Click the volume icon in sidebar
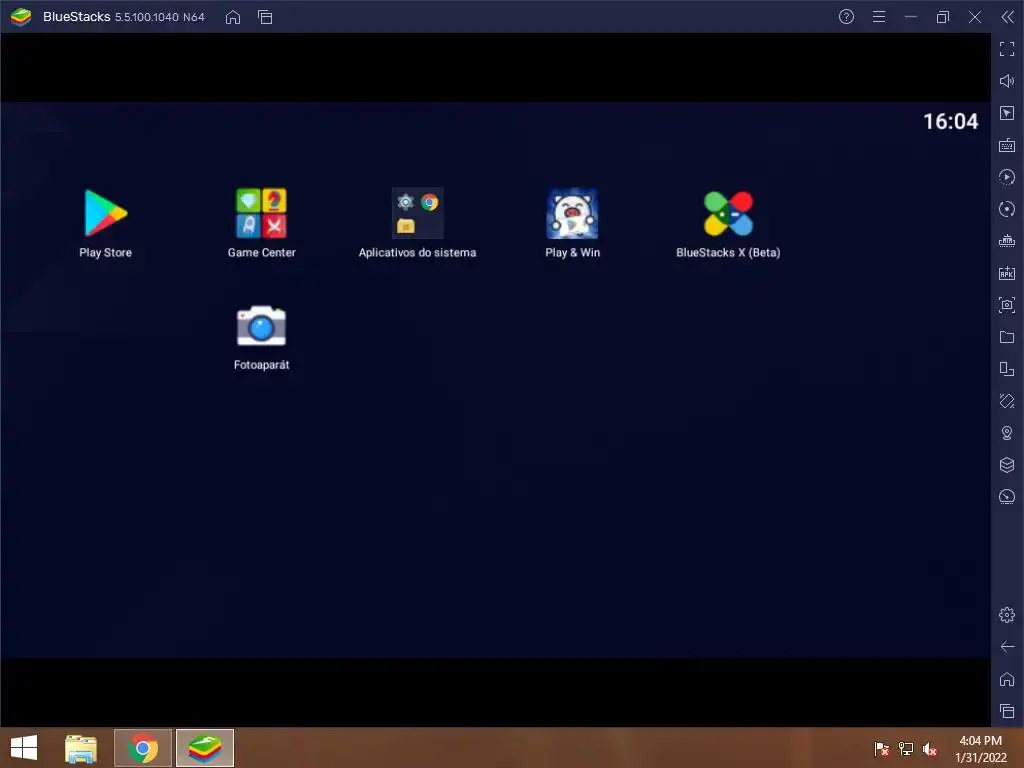The width and height of the screenshot is (1024, 768). click(1007, 81)
